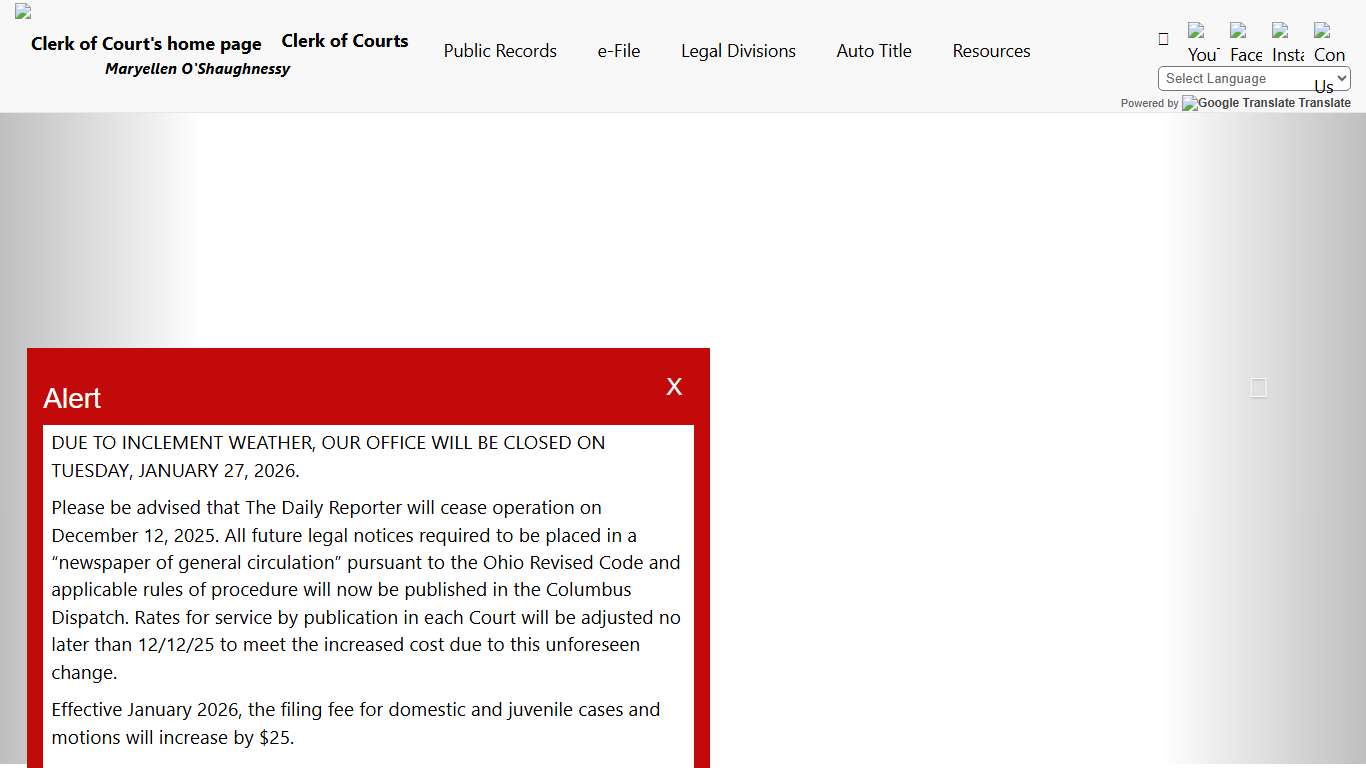Viewport: 1366px width, 768px height.
Task: Expand the Public Records menu
Action: click(x=500, y=51)
